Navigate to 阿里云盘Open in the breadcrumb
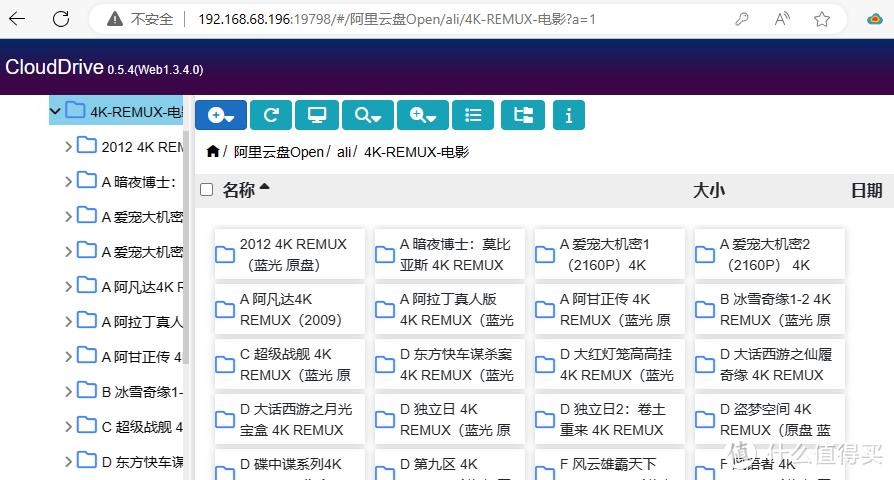The width and height of the screenshot is (894, 480). 279,152
